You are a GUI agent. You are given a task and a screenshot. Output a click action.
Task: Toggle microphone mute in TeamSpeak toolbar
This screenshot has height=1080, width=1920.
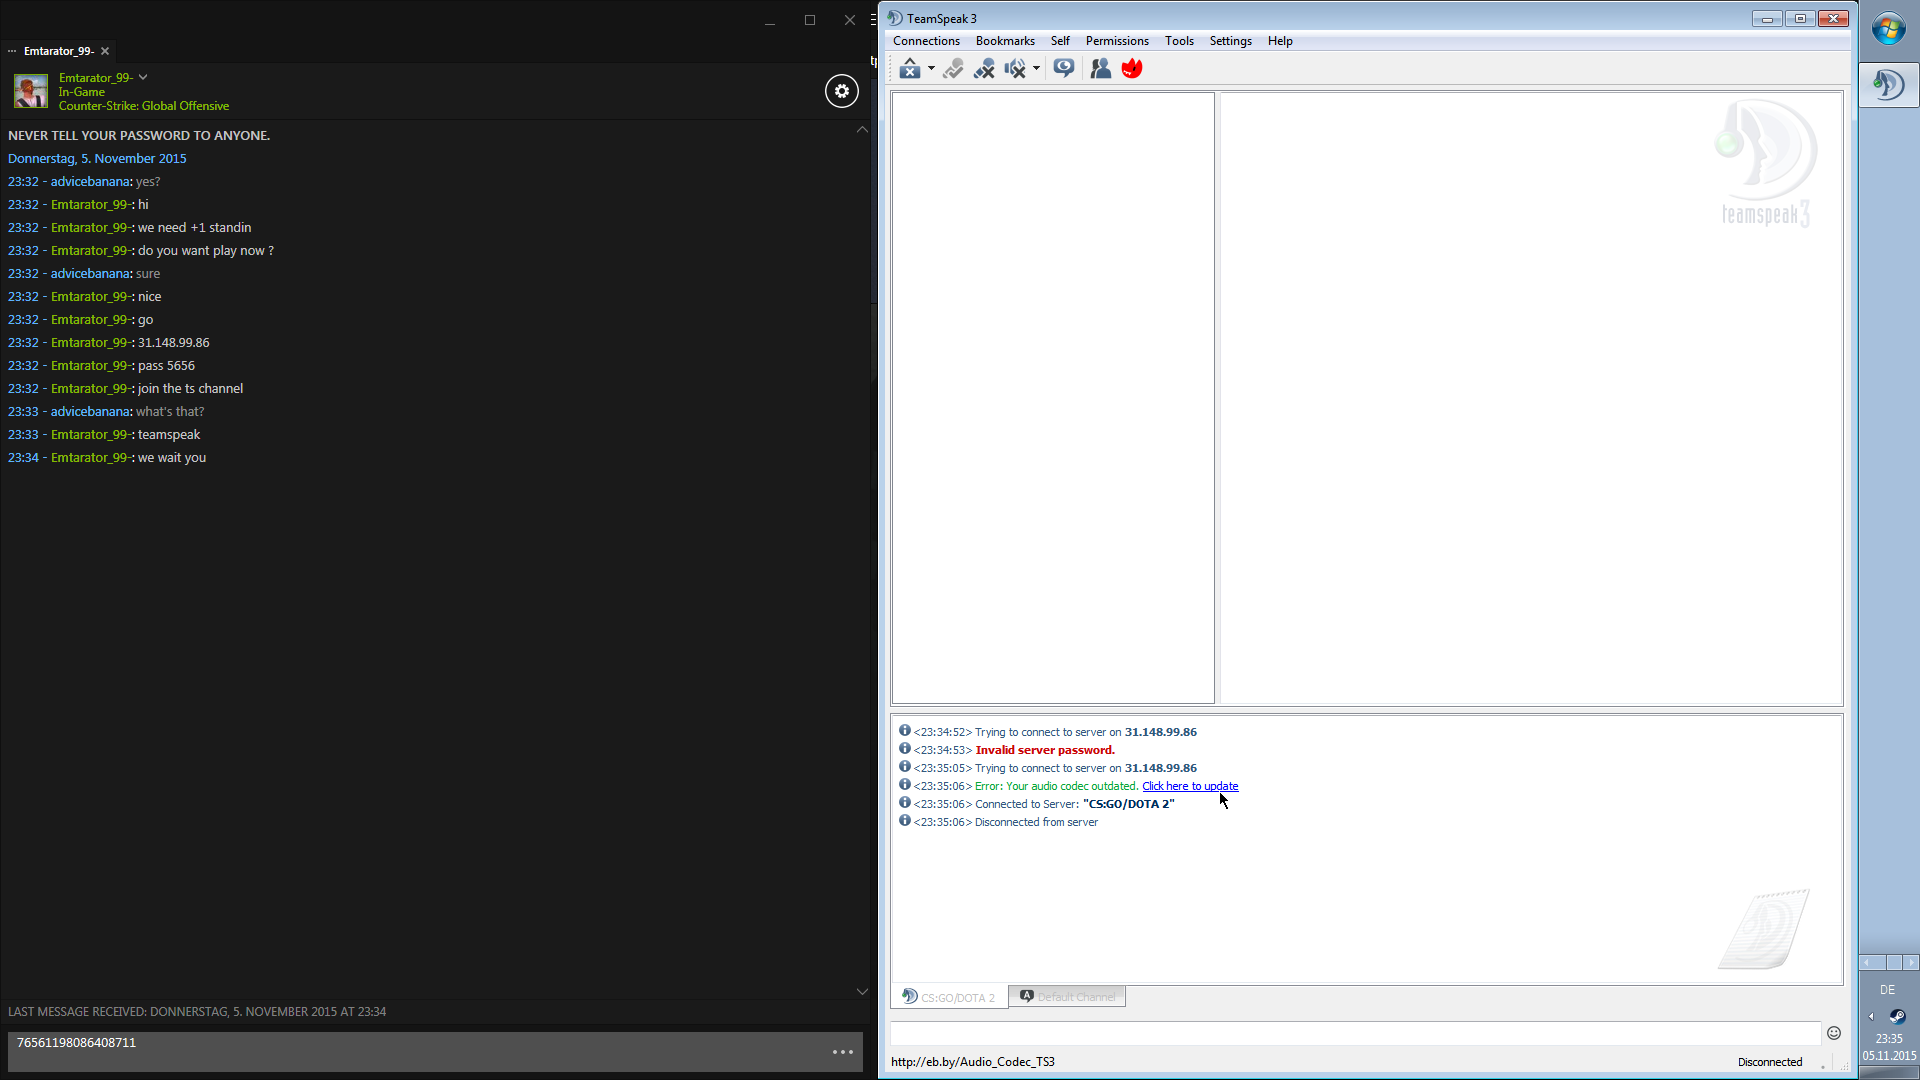984,68
